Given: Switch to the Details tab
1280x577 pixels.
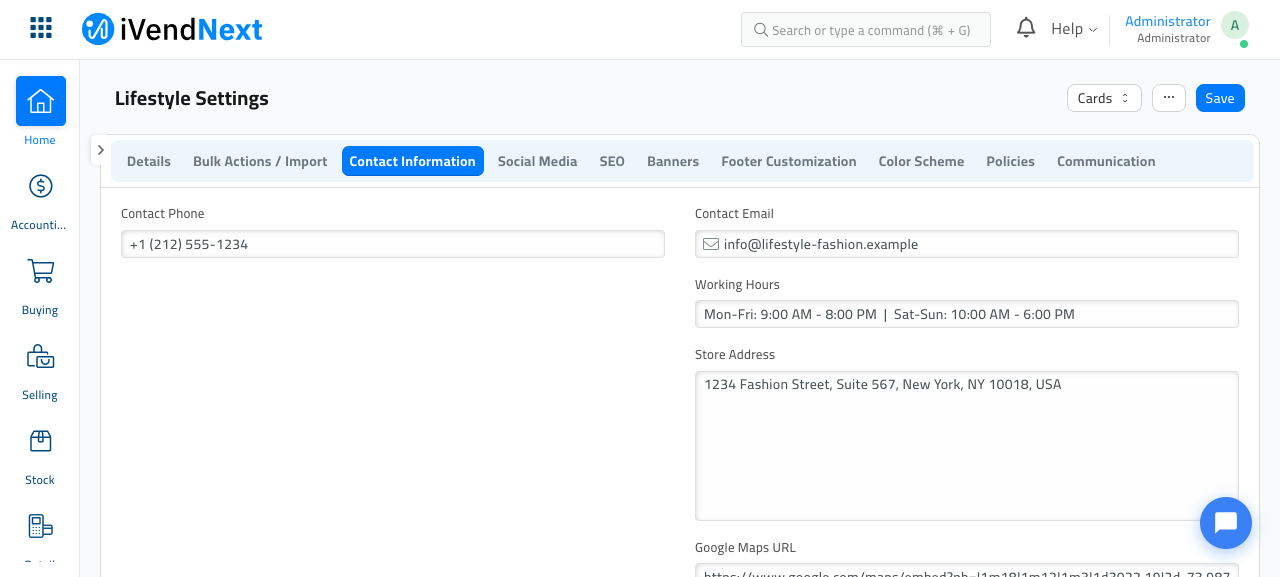Looking at the screenshot, I should point(149,161).
